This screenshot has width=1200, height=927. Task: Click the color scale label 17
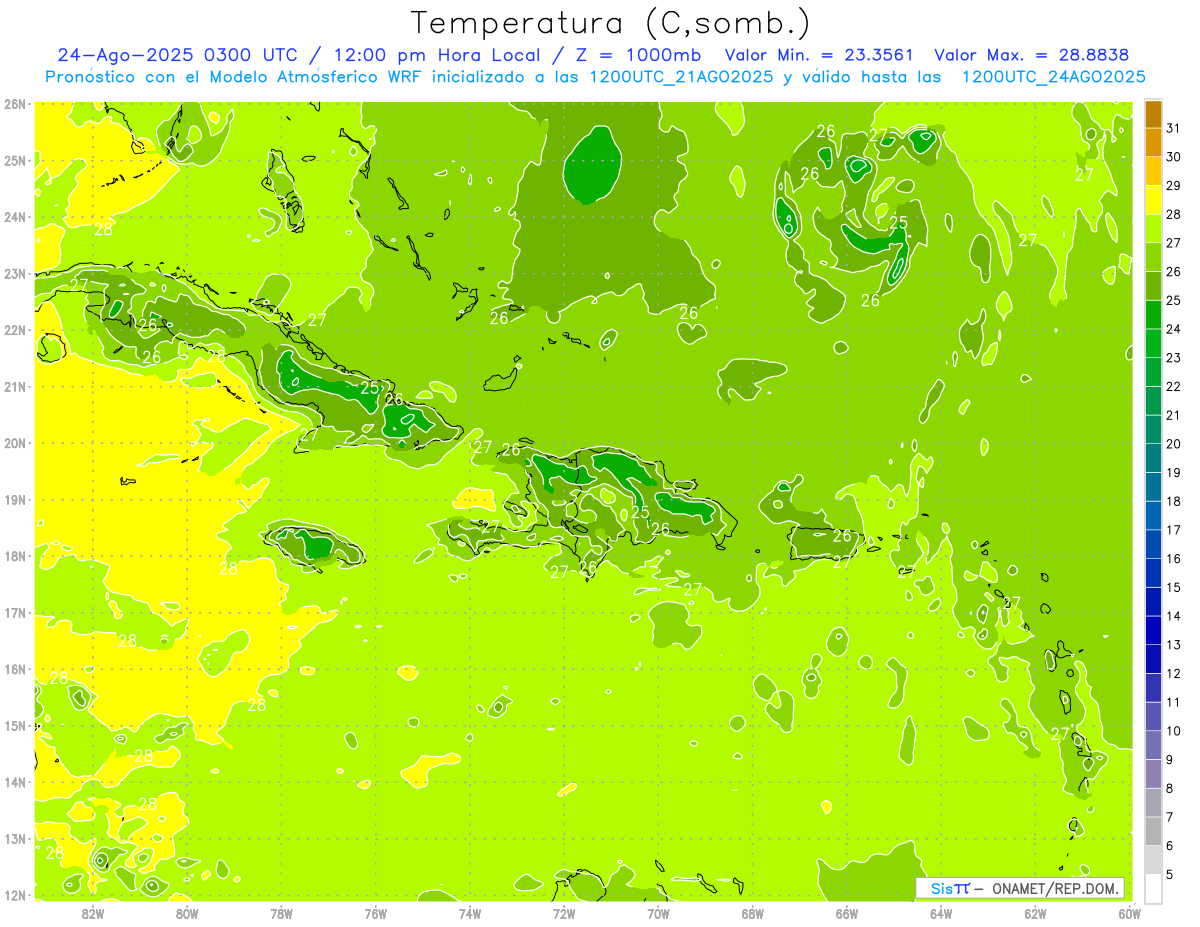pyautogui.click(x=1173, y=530)
